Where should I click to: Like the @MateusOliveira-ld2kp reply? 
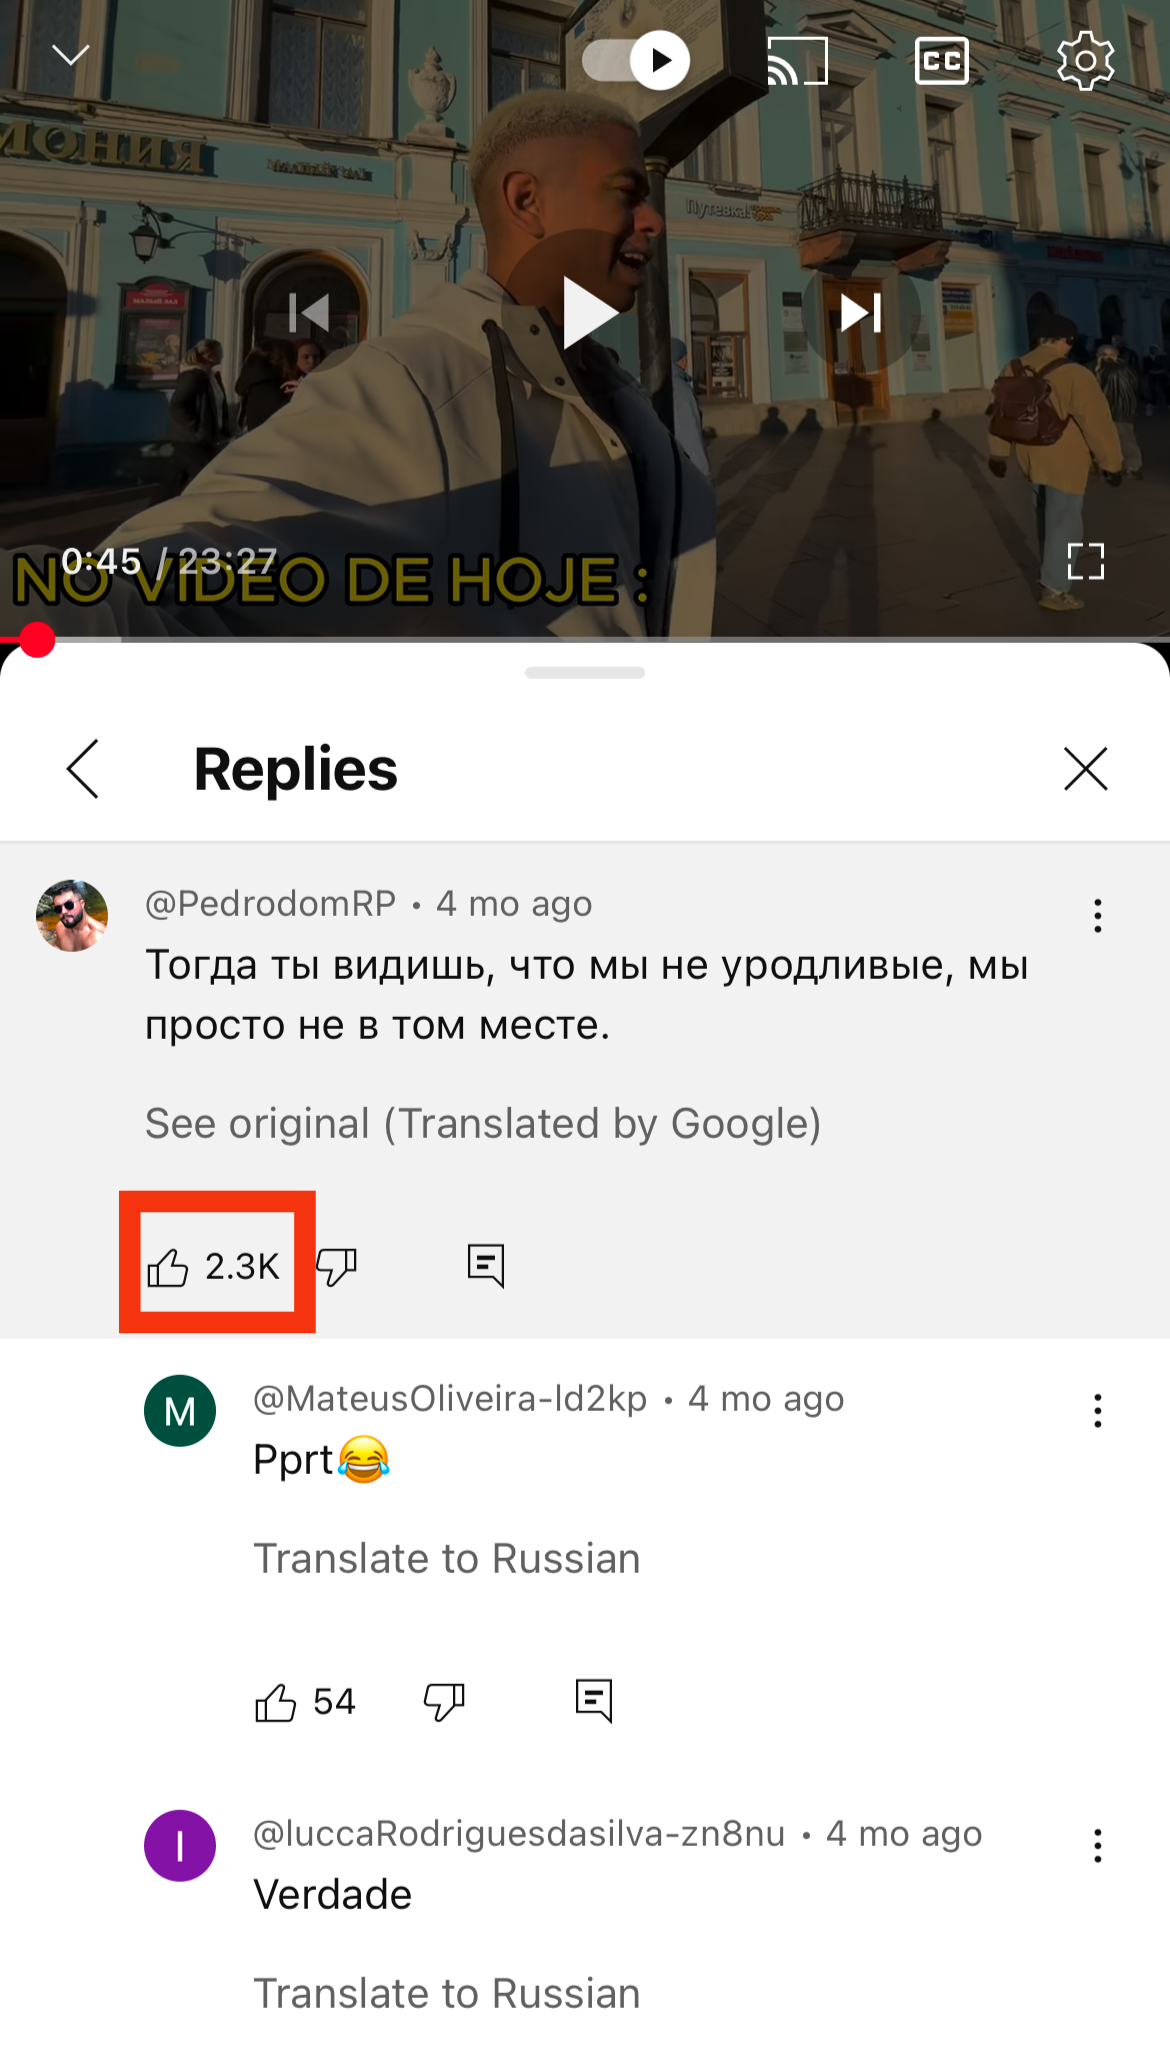click(304, 1701)
